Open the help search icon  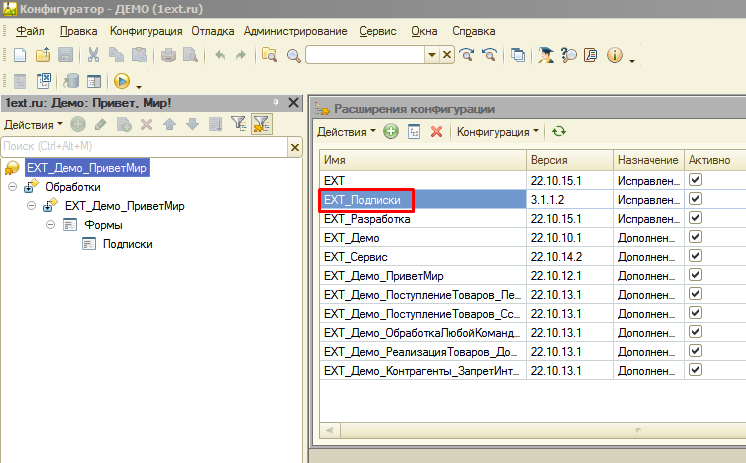[x=568, y=55]
